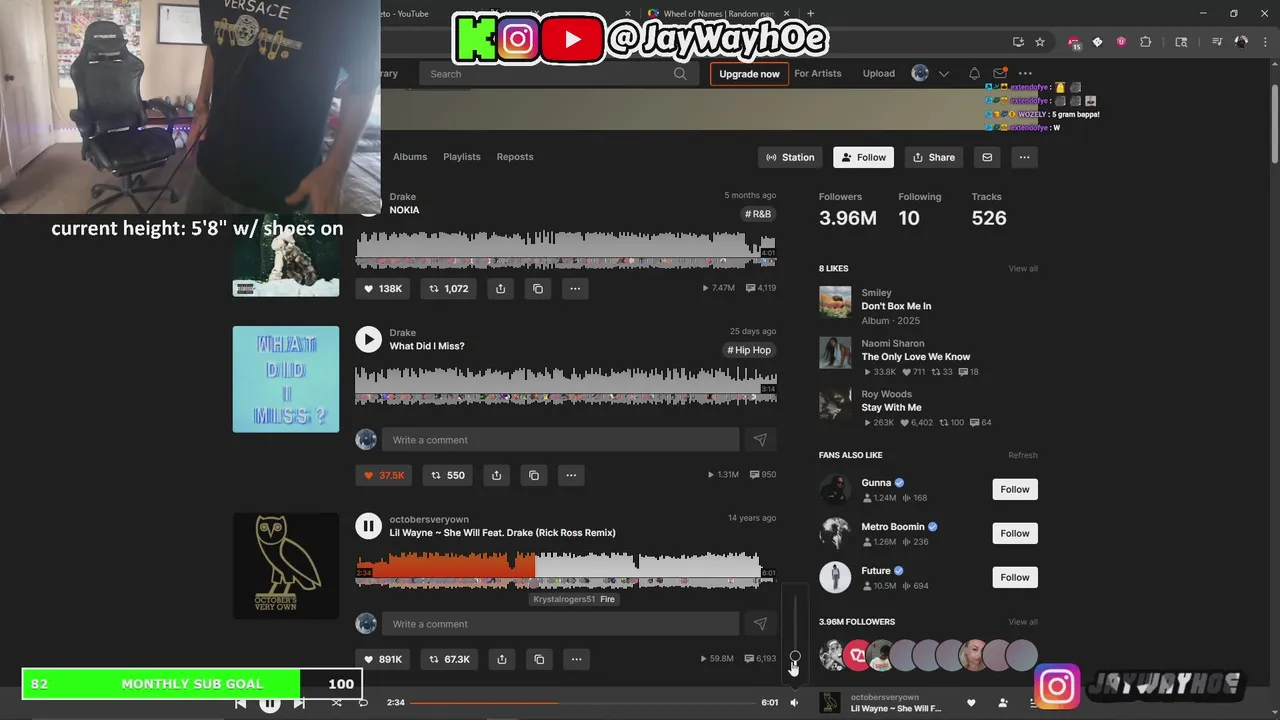Like NOKIA with the 138K heart
Viewport: 1280px width, 720px height.
pyautogui.click(x=383, y=288)
